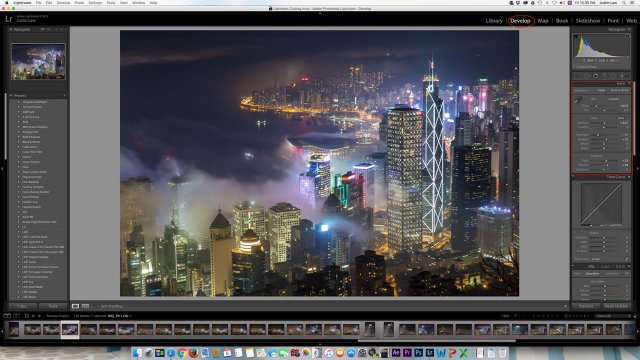The width and height of the screenshot is (640, 360).
Task: Toggle shadow clipping indicator in histogram
Action: pos(576,36)
